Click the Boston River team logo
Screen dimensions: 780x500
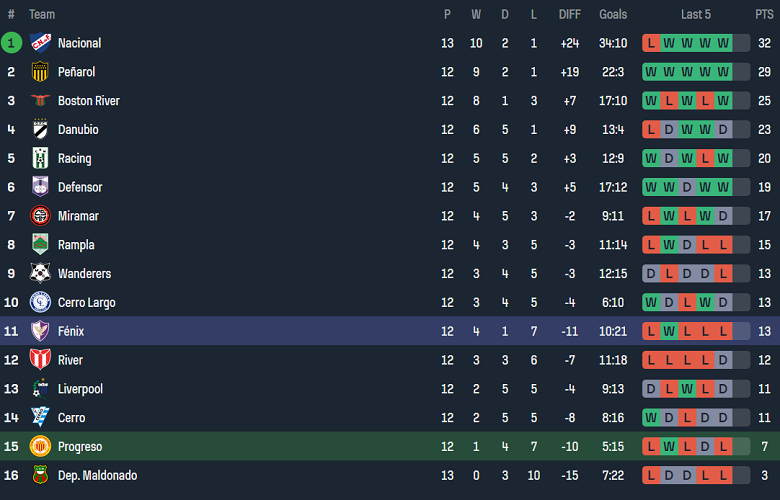pos(40,101)
